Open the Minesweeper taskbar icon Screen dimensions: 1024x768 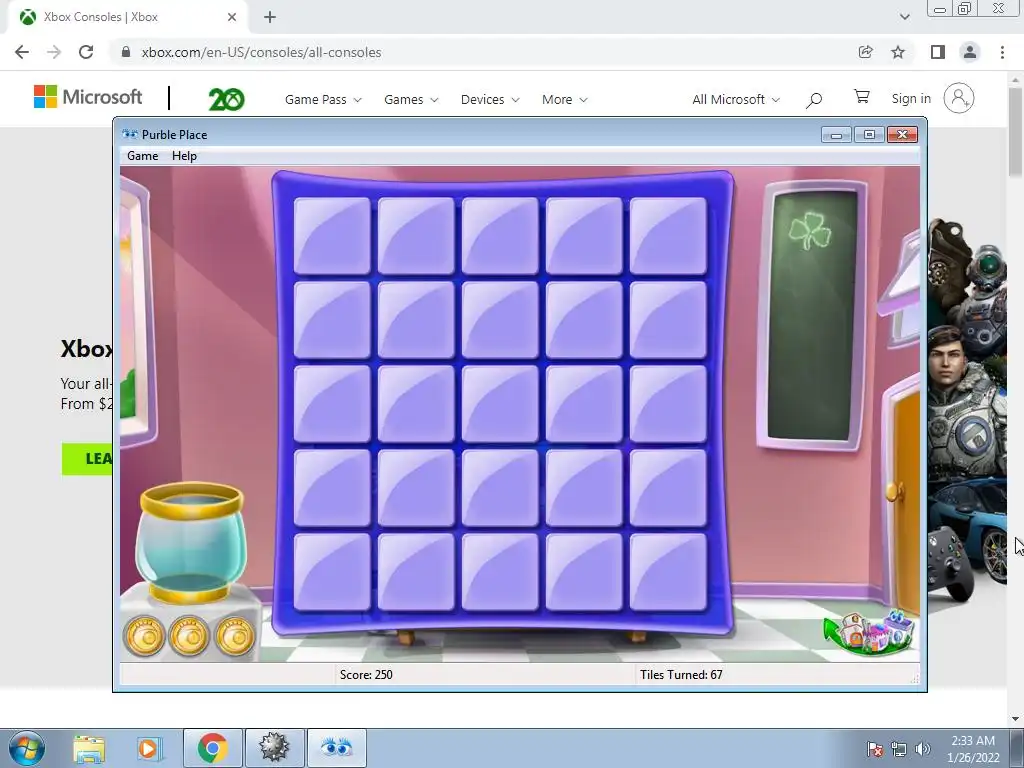click(274, 748)
